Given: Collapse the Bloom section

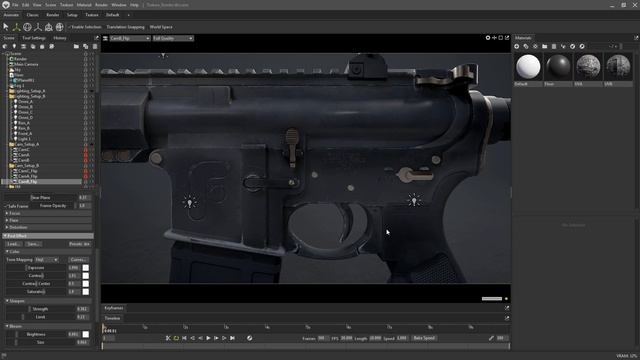Looking at the screenshot, I should point(48,326).
